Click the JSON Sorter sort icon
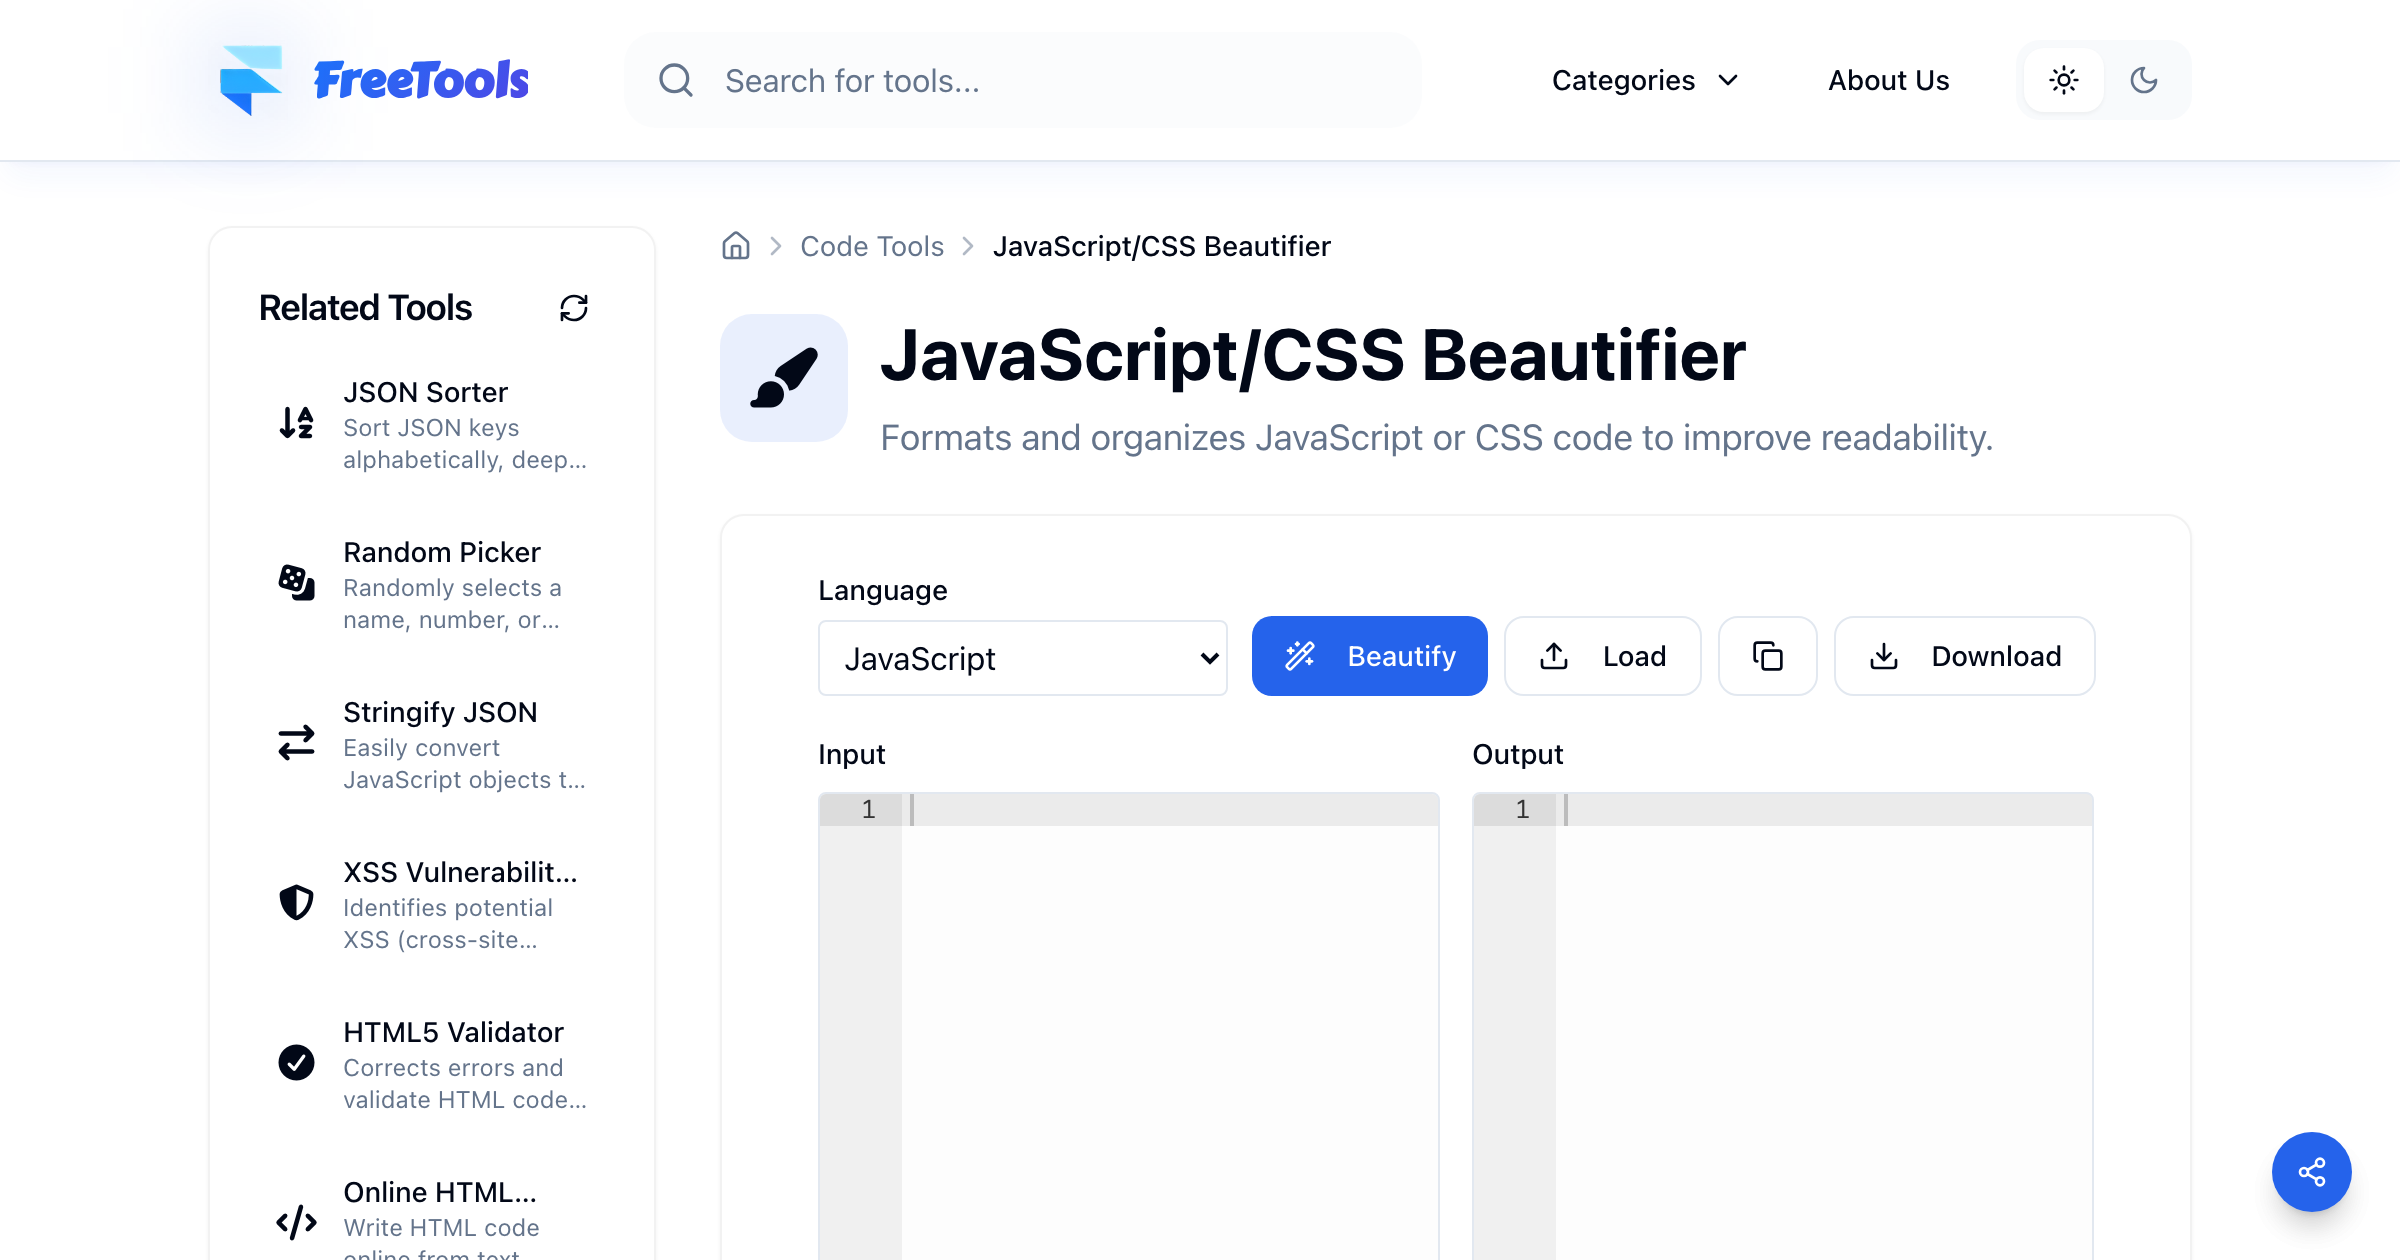 [x=296, y=423]
